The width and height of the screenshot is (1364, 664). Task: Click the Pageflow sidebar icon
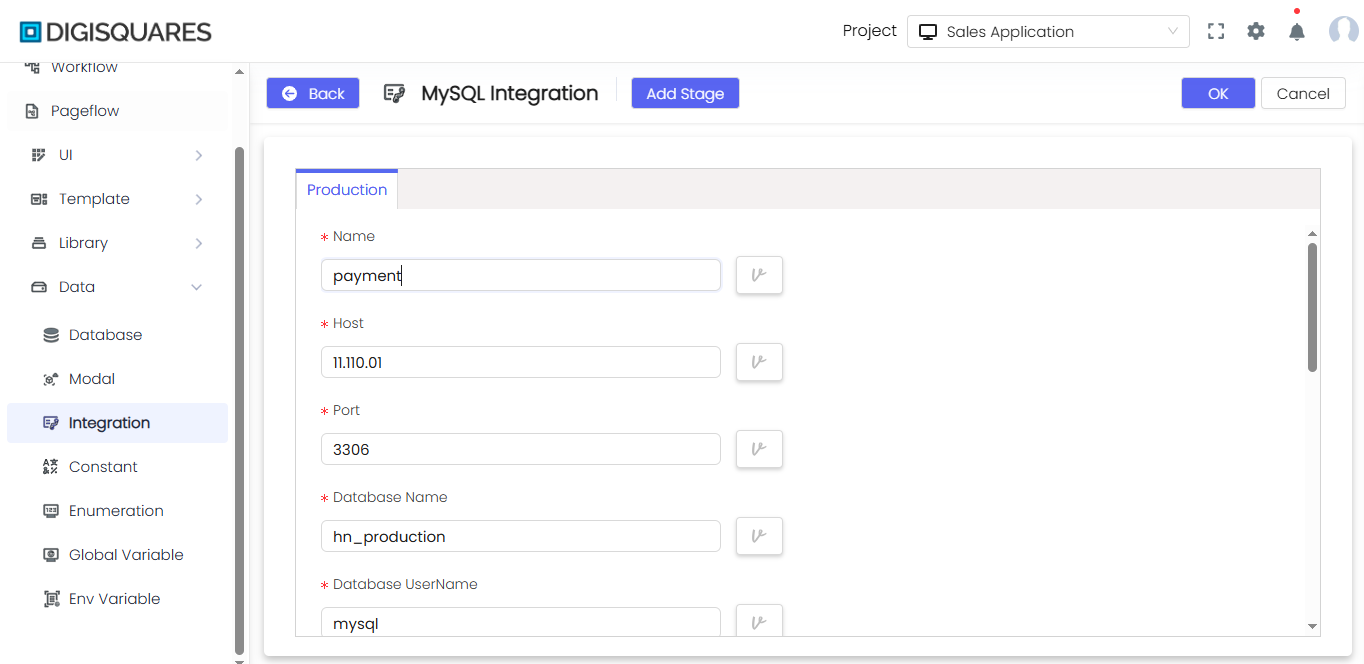point(33,111)
